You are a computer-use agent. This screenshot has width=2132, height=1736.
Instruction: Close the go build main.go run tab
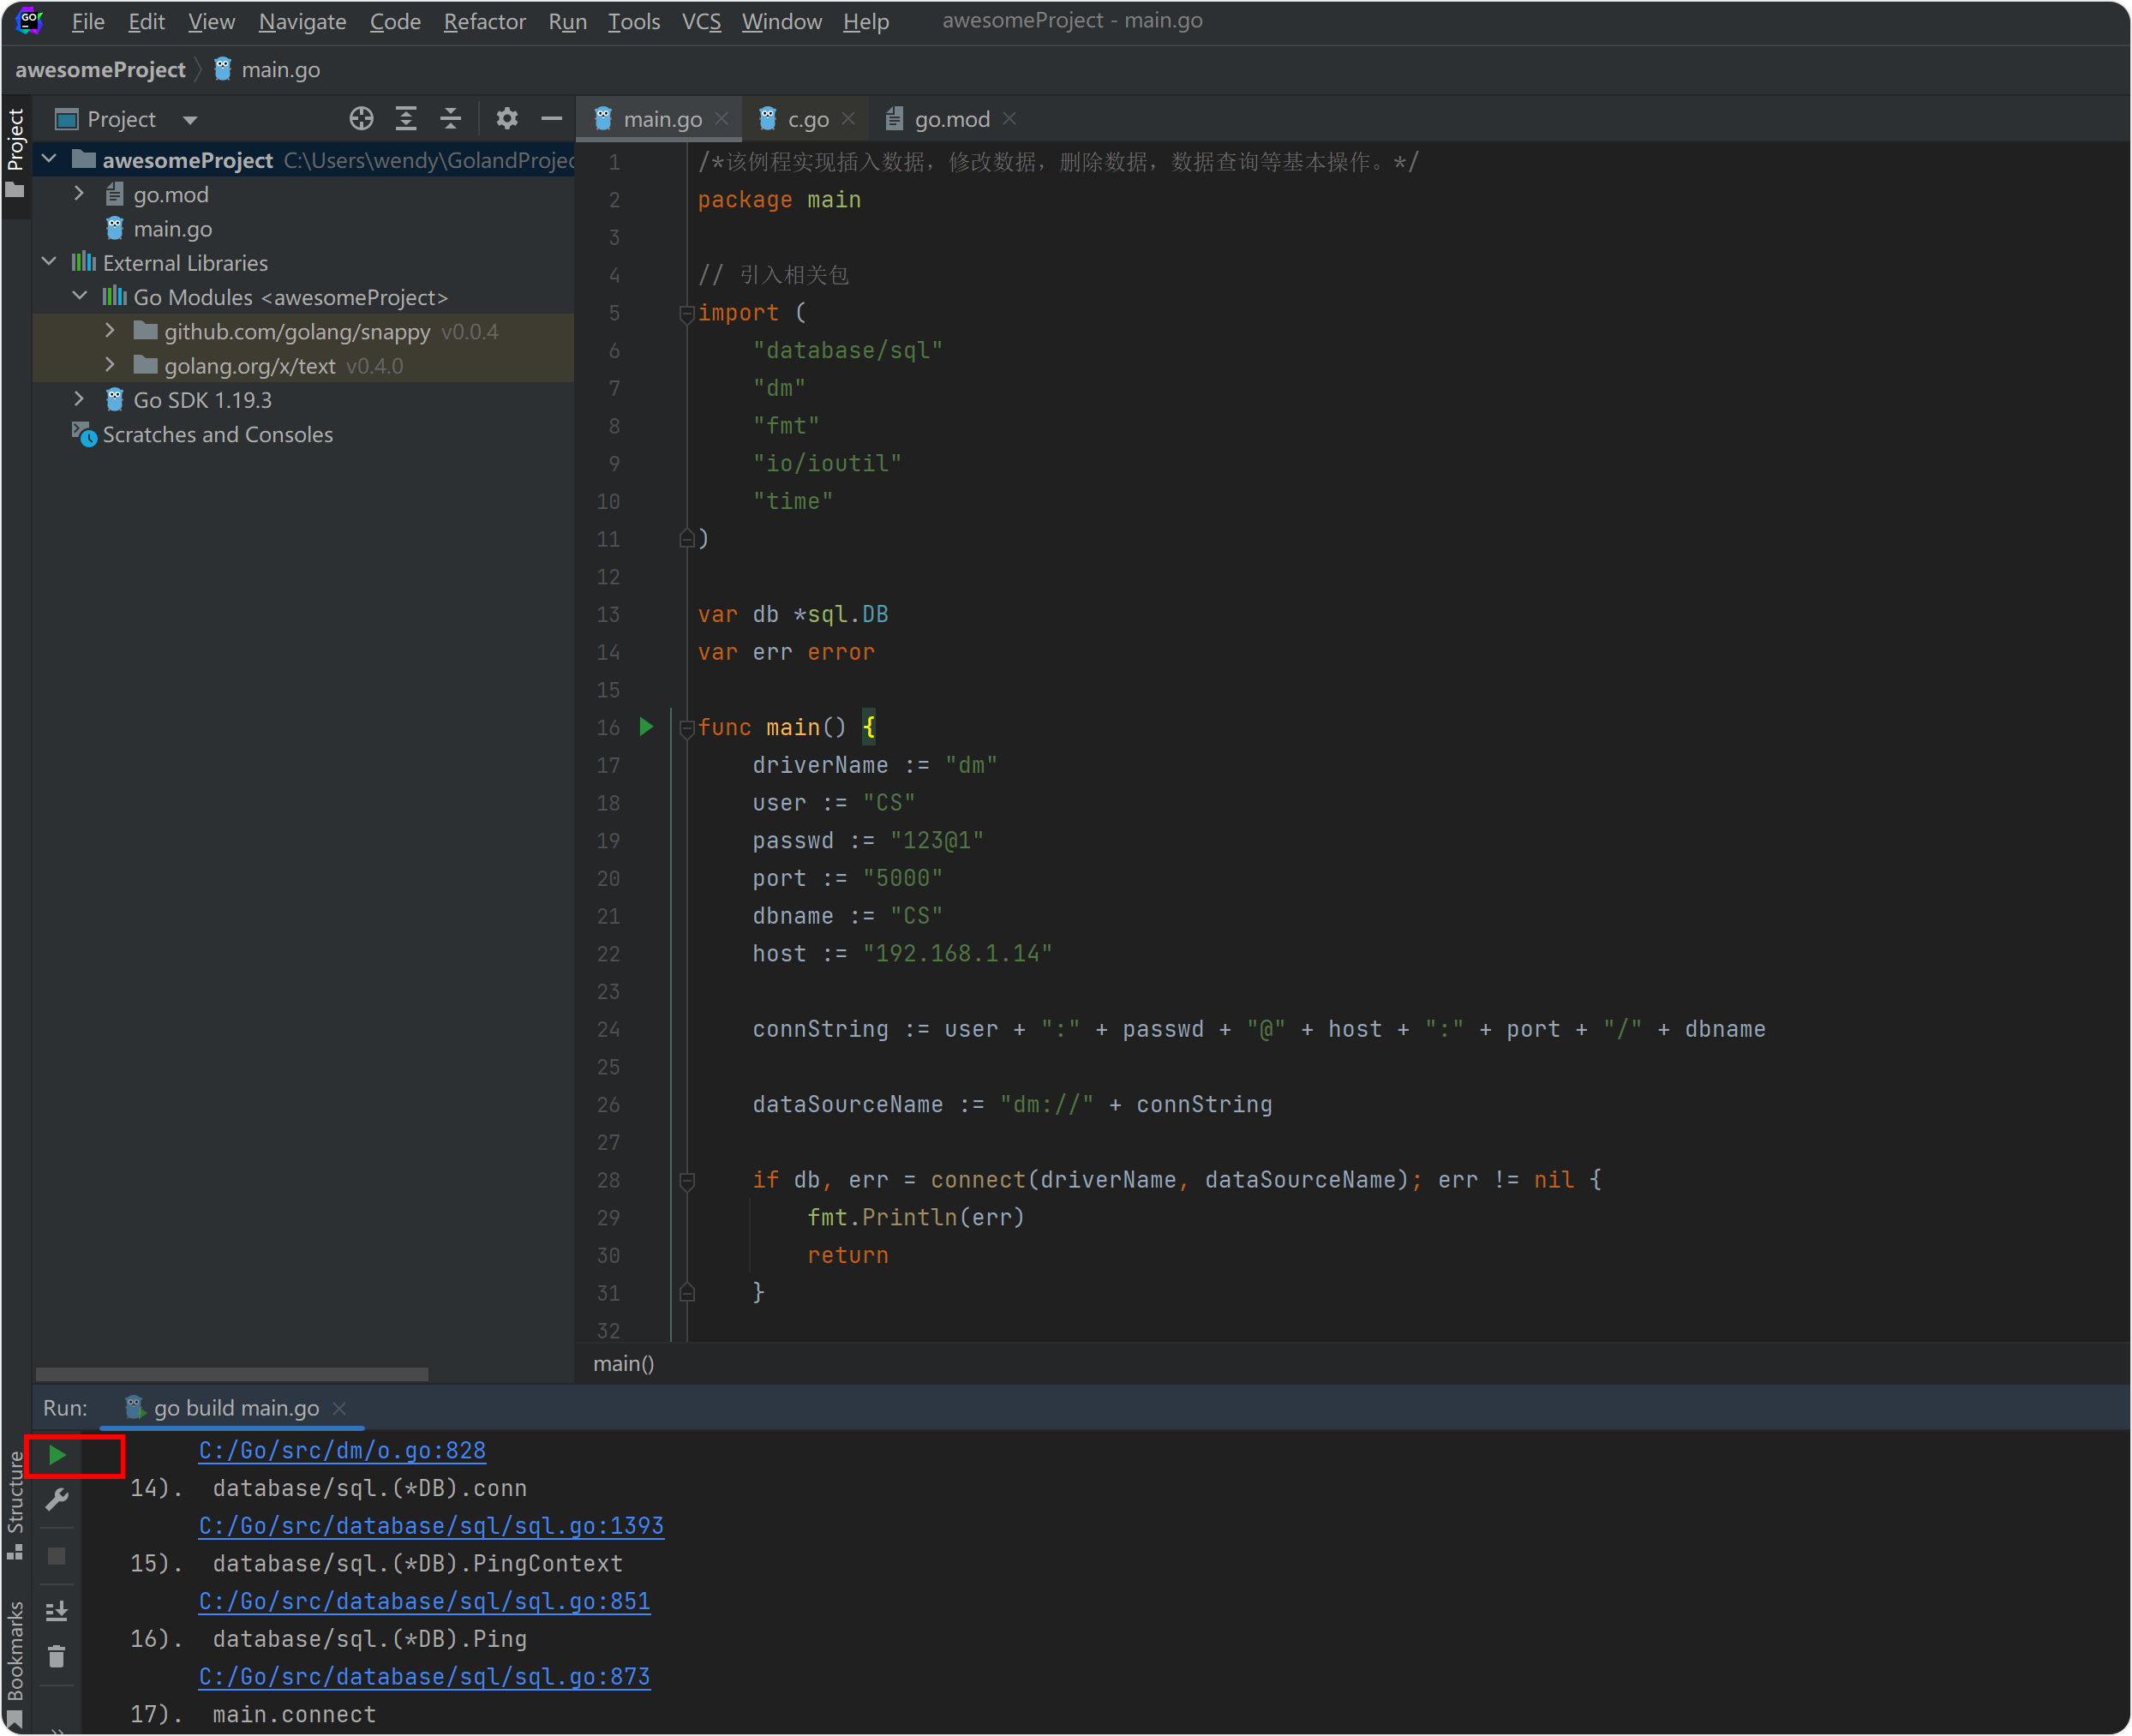click(339, 1408)
